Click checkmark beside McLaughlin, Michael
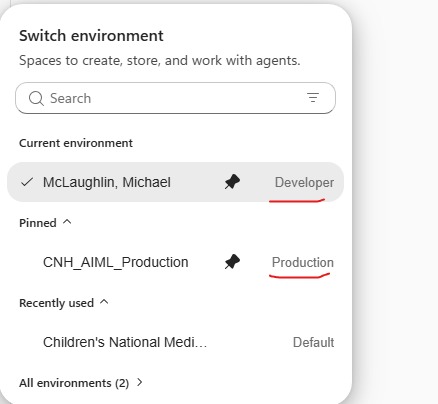The image size is (438, 404). pos(27,182)
